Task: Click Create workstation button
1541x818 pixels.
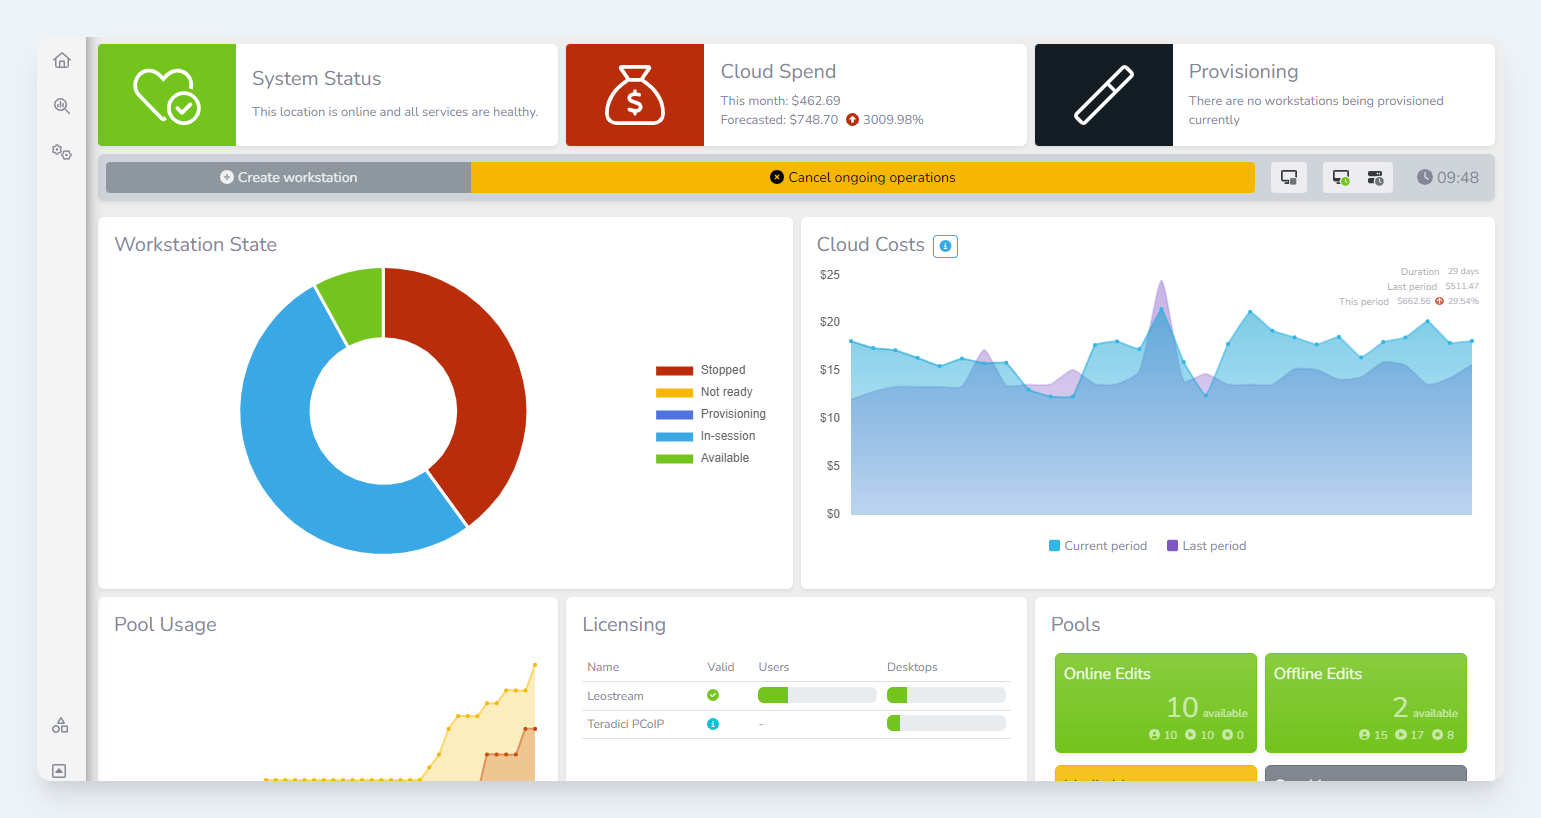Action: click(289, 178)
